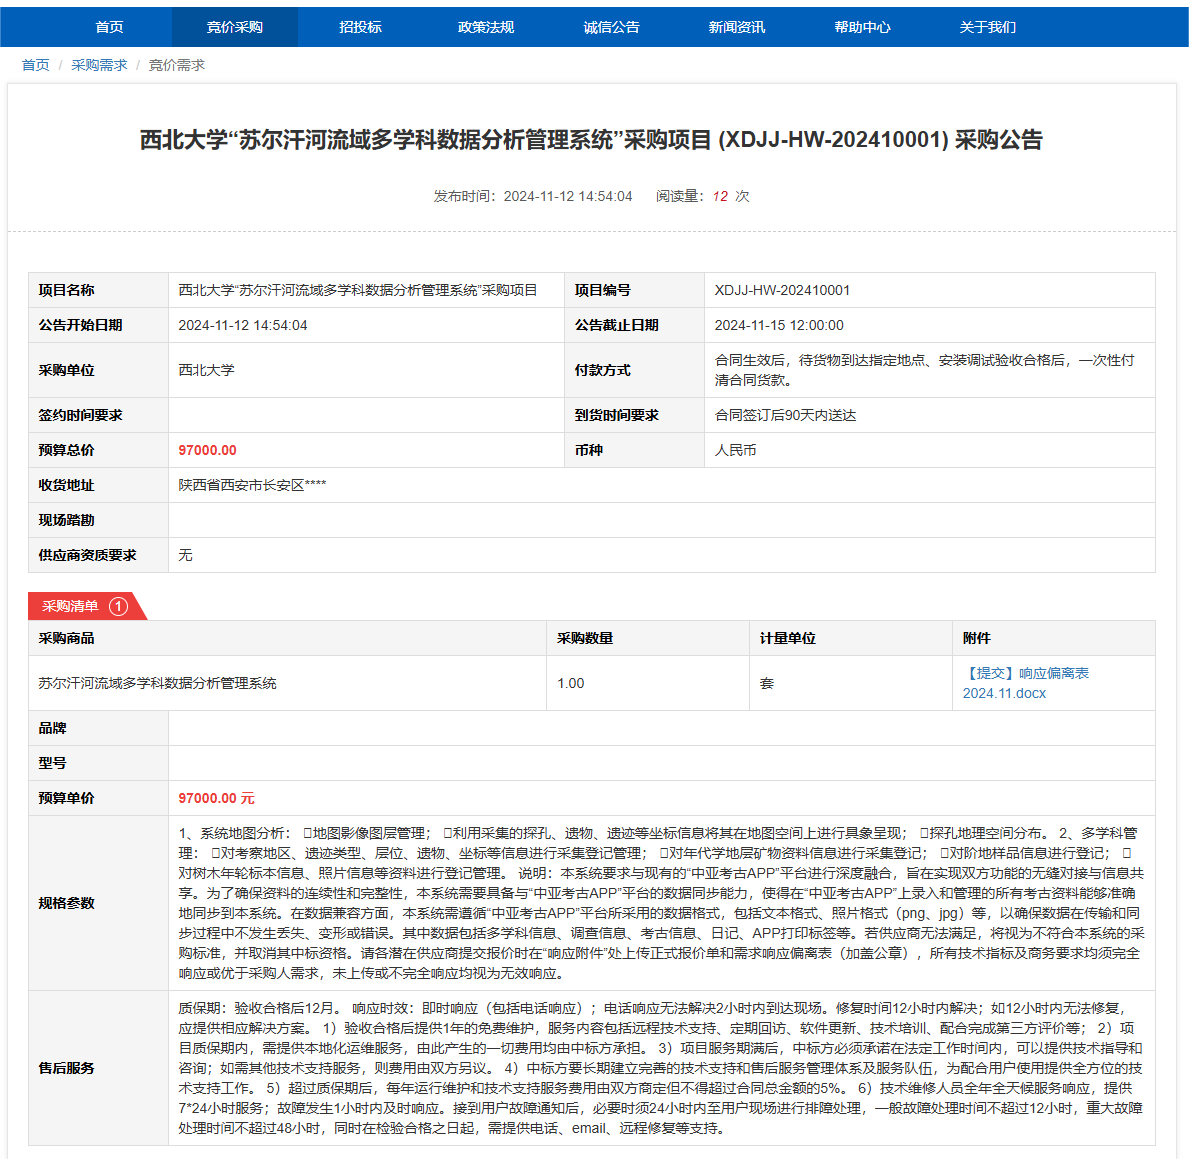Select 竞价采购 in the top navigation
This screenshot has height=1159, width=1189.
[x=235, y=27]
